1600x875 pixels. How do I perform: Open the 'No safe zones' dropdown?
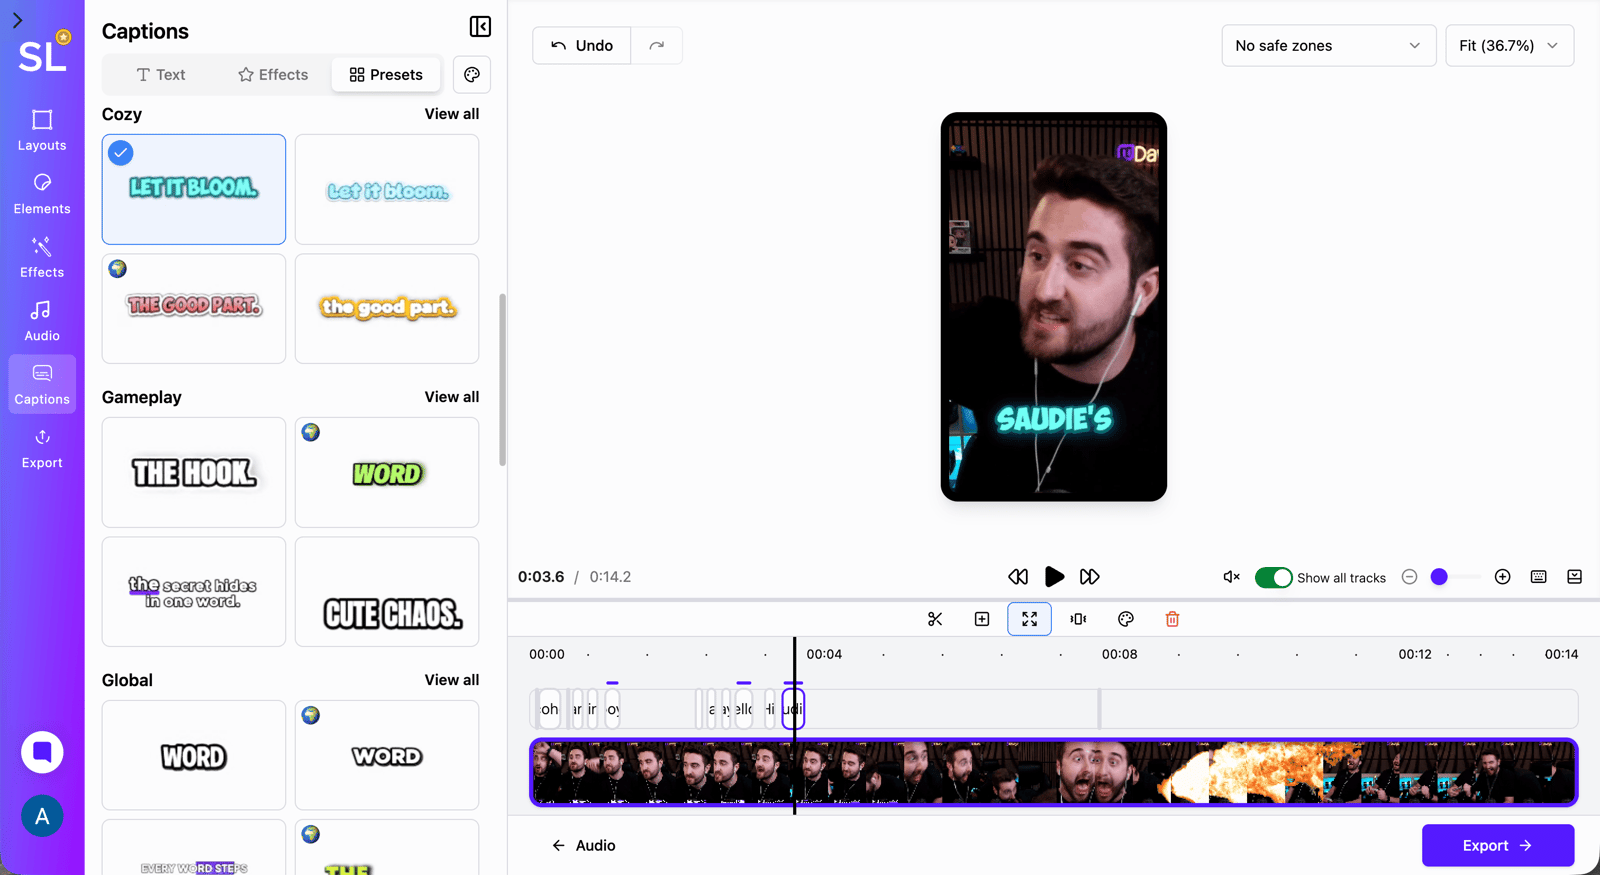tap(1328, 46)
